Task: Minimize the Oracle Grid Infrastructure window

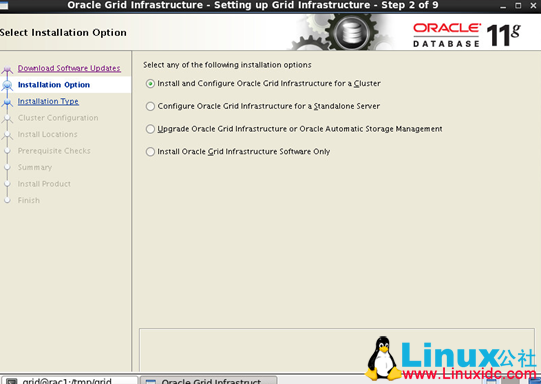Action: click(503, 6)
